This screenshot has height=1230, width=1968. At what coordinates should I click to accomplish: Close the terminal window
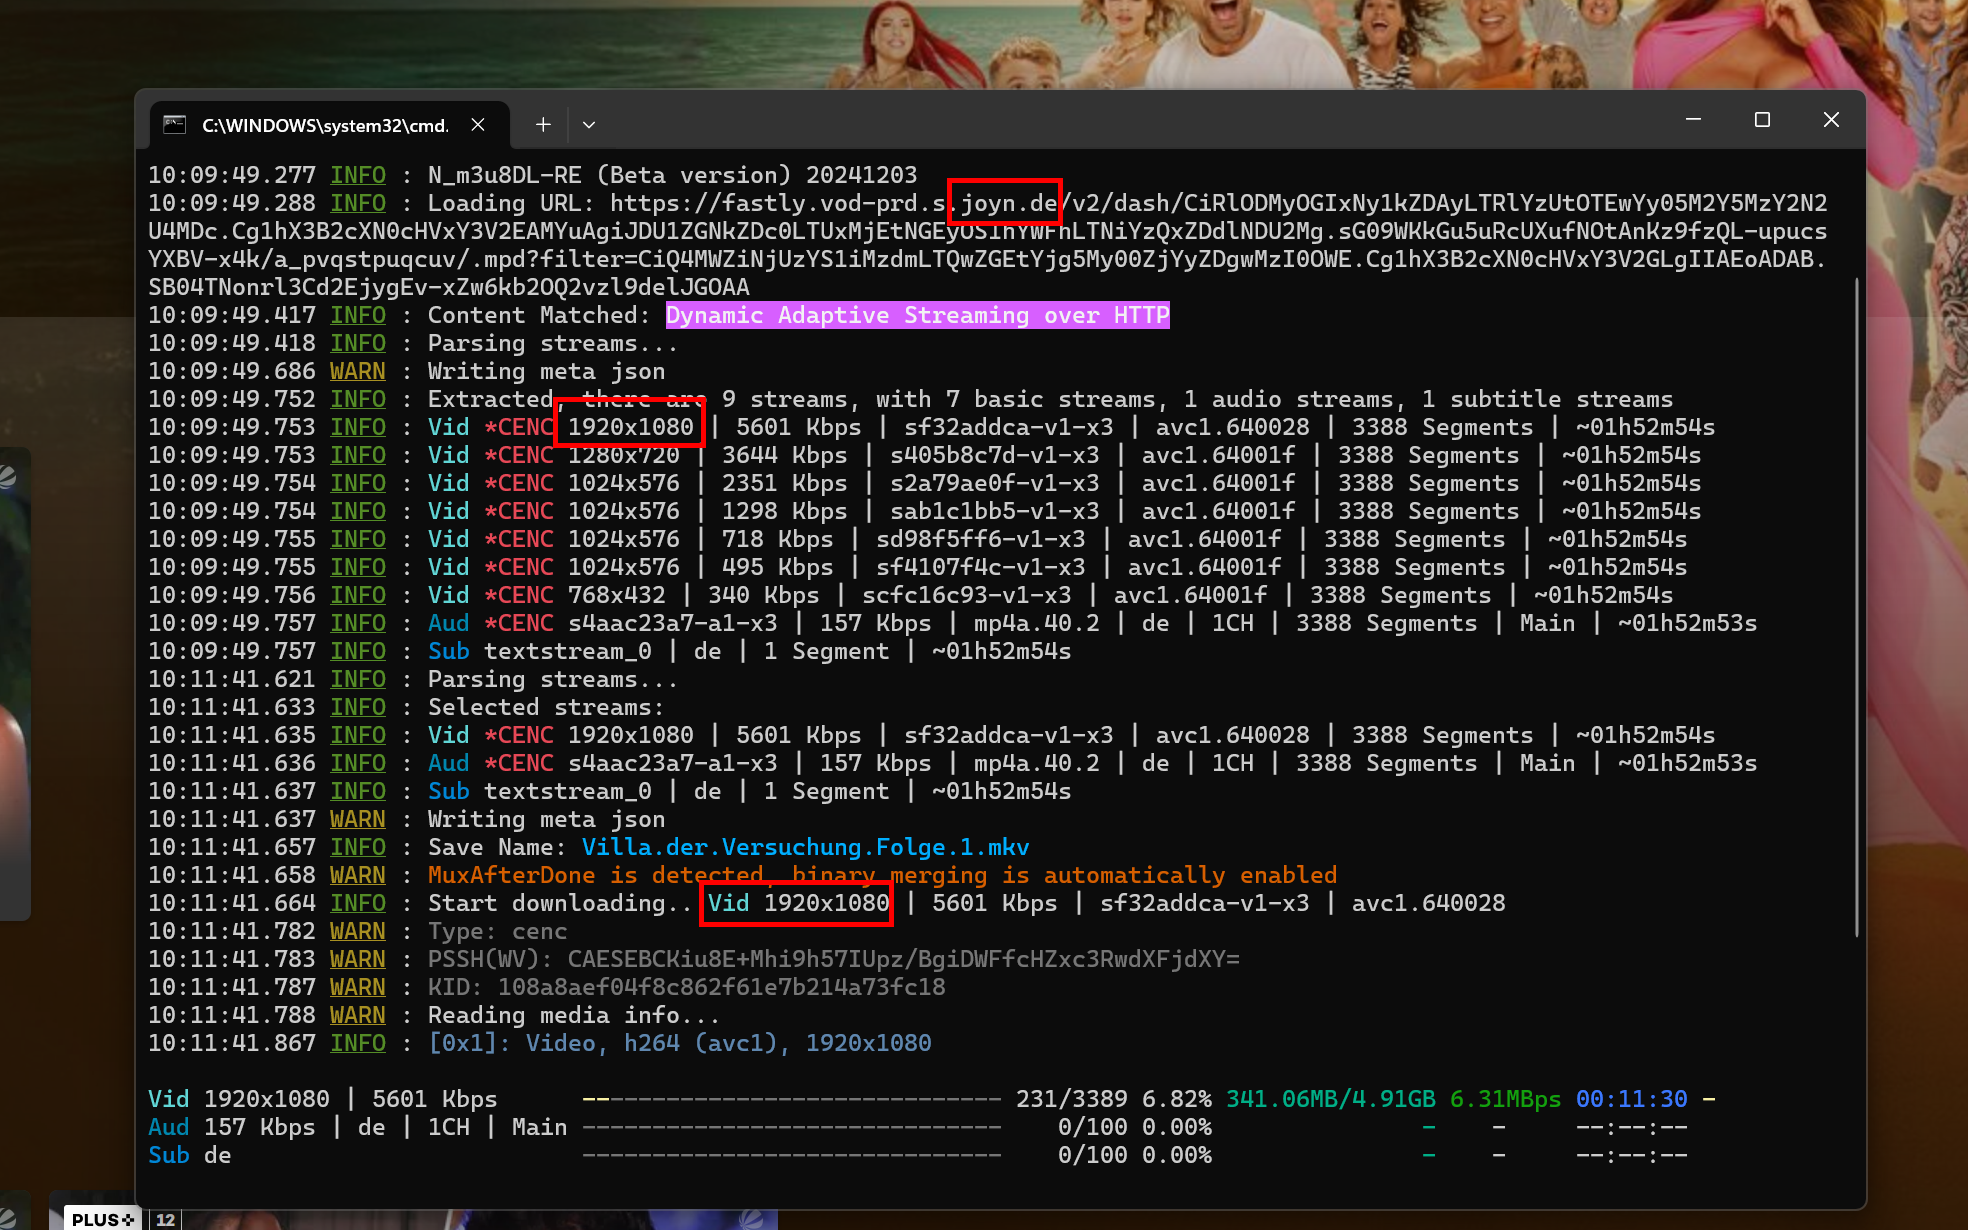(x=1831, y=119)
